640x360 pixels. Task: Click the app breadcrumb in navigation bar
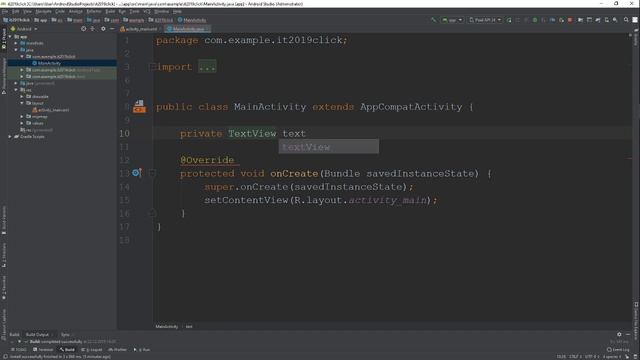click(x=41, y=20)
